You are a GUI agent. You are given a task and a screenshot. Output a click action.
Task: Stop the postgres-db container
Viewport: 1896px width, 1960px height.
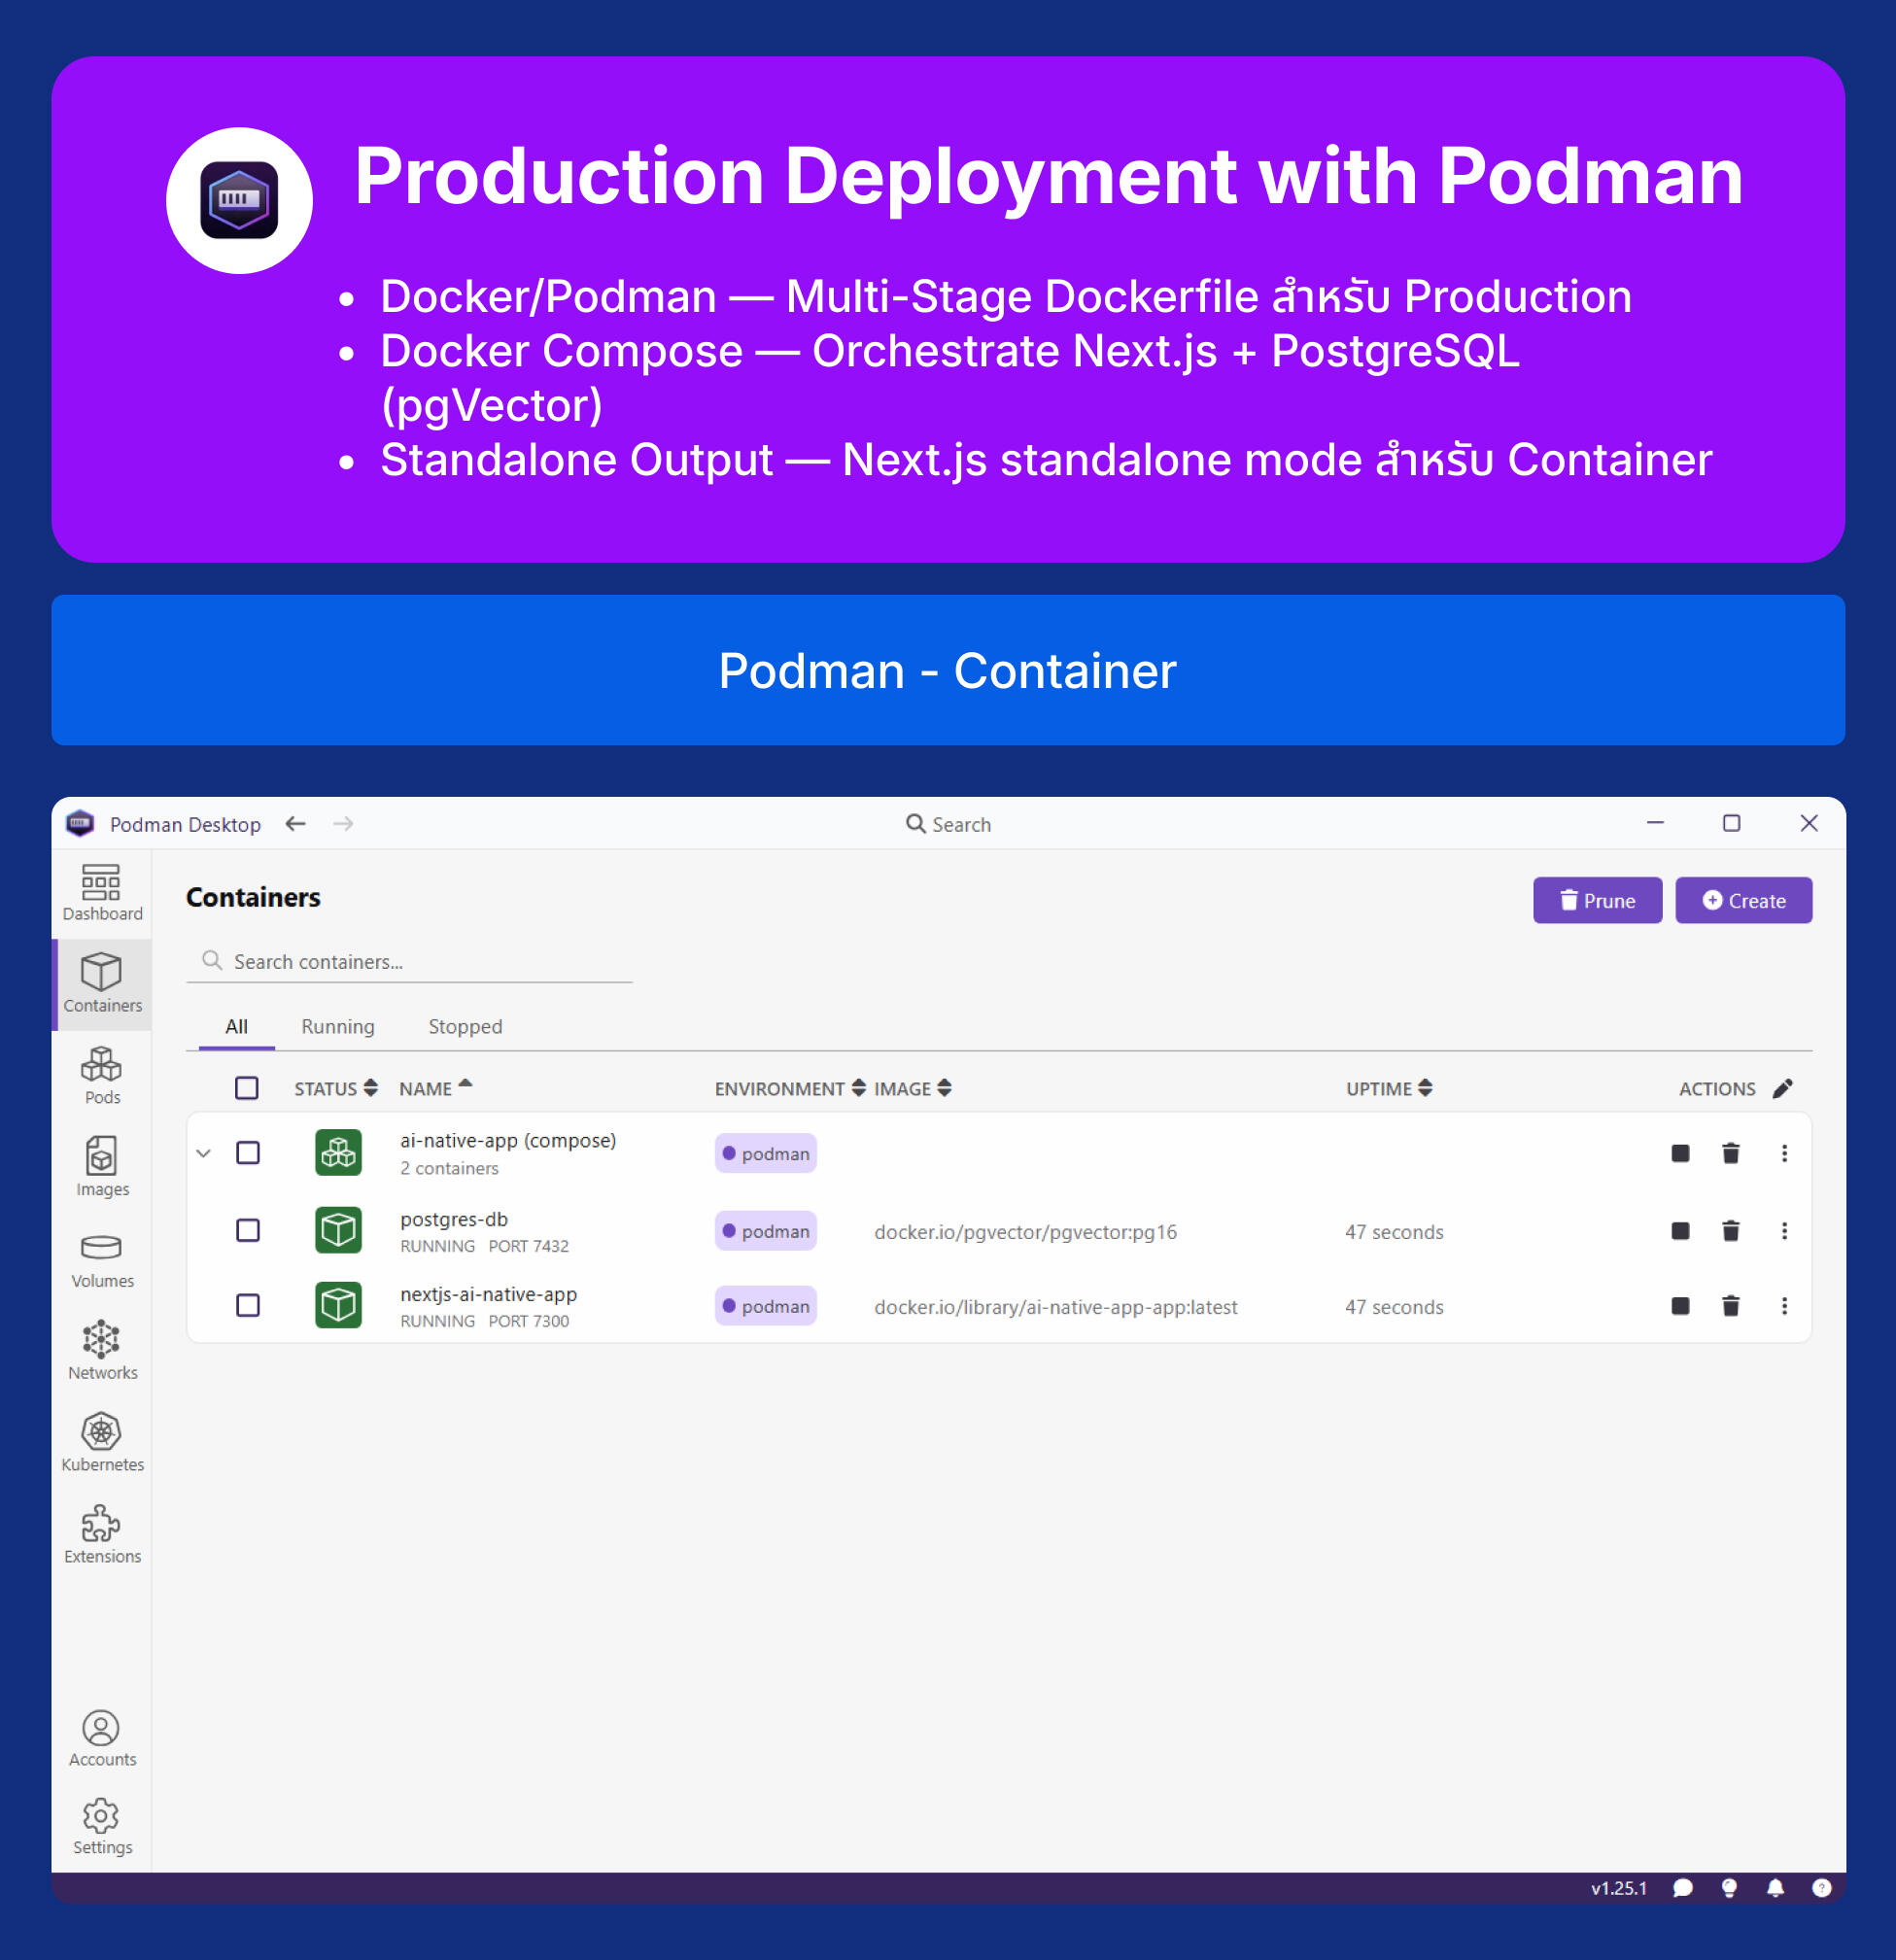(x=1680, y=1231)
